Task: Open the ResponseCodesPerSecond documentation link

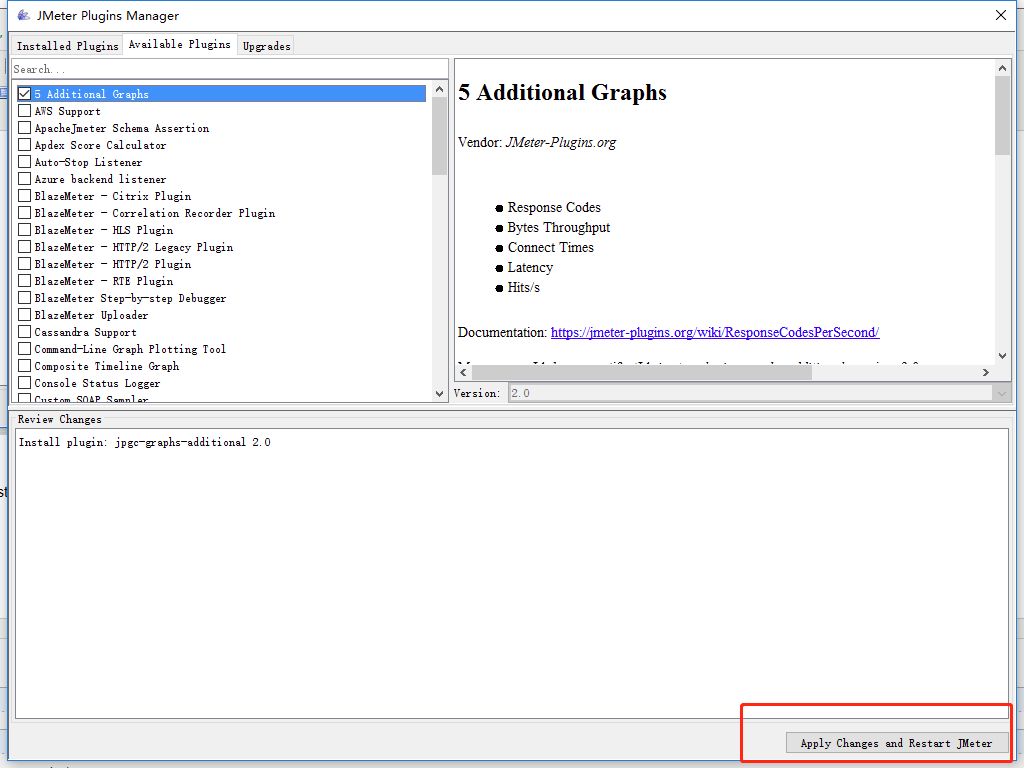Action: click(715, 332)
